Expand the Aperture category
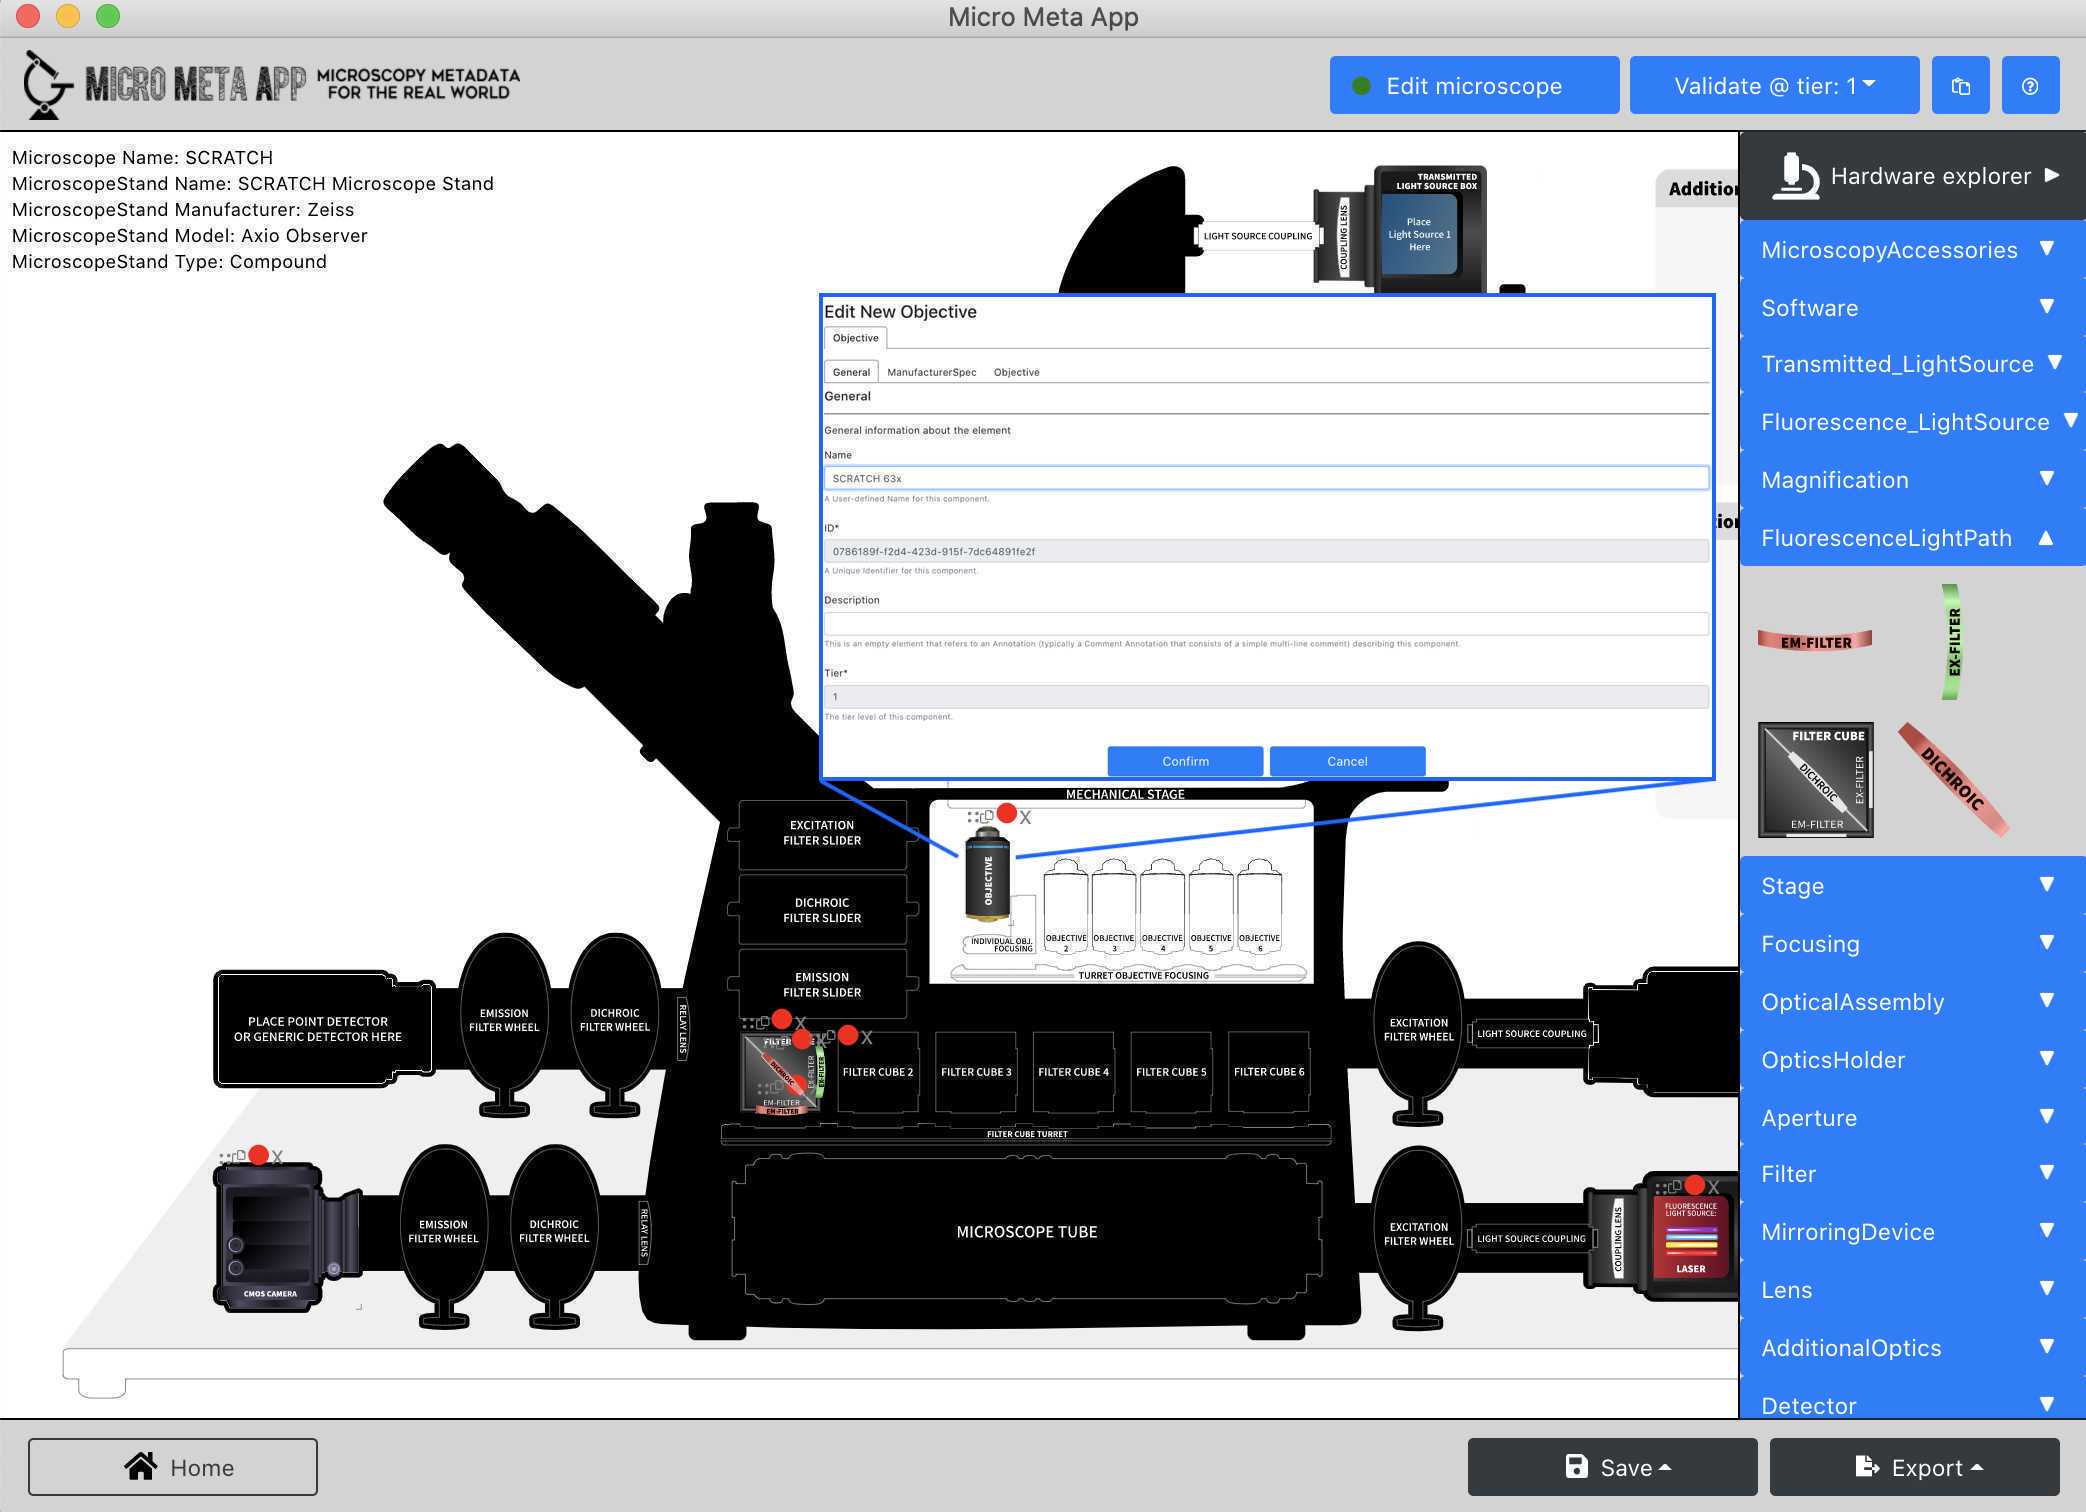 point(1913,1118)
